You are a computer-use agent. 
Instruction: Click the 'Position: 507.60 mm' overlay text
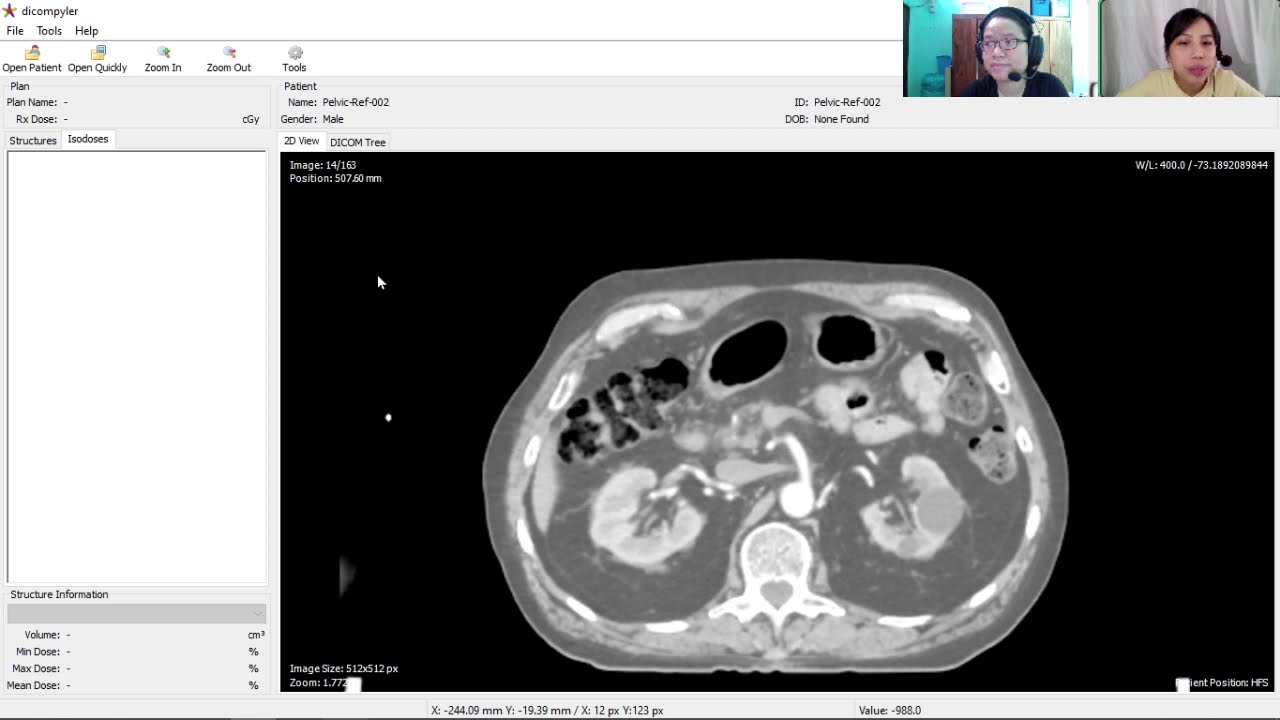tap(335, 178)
